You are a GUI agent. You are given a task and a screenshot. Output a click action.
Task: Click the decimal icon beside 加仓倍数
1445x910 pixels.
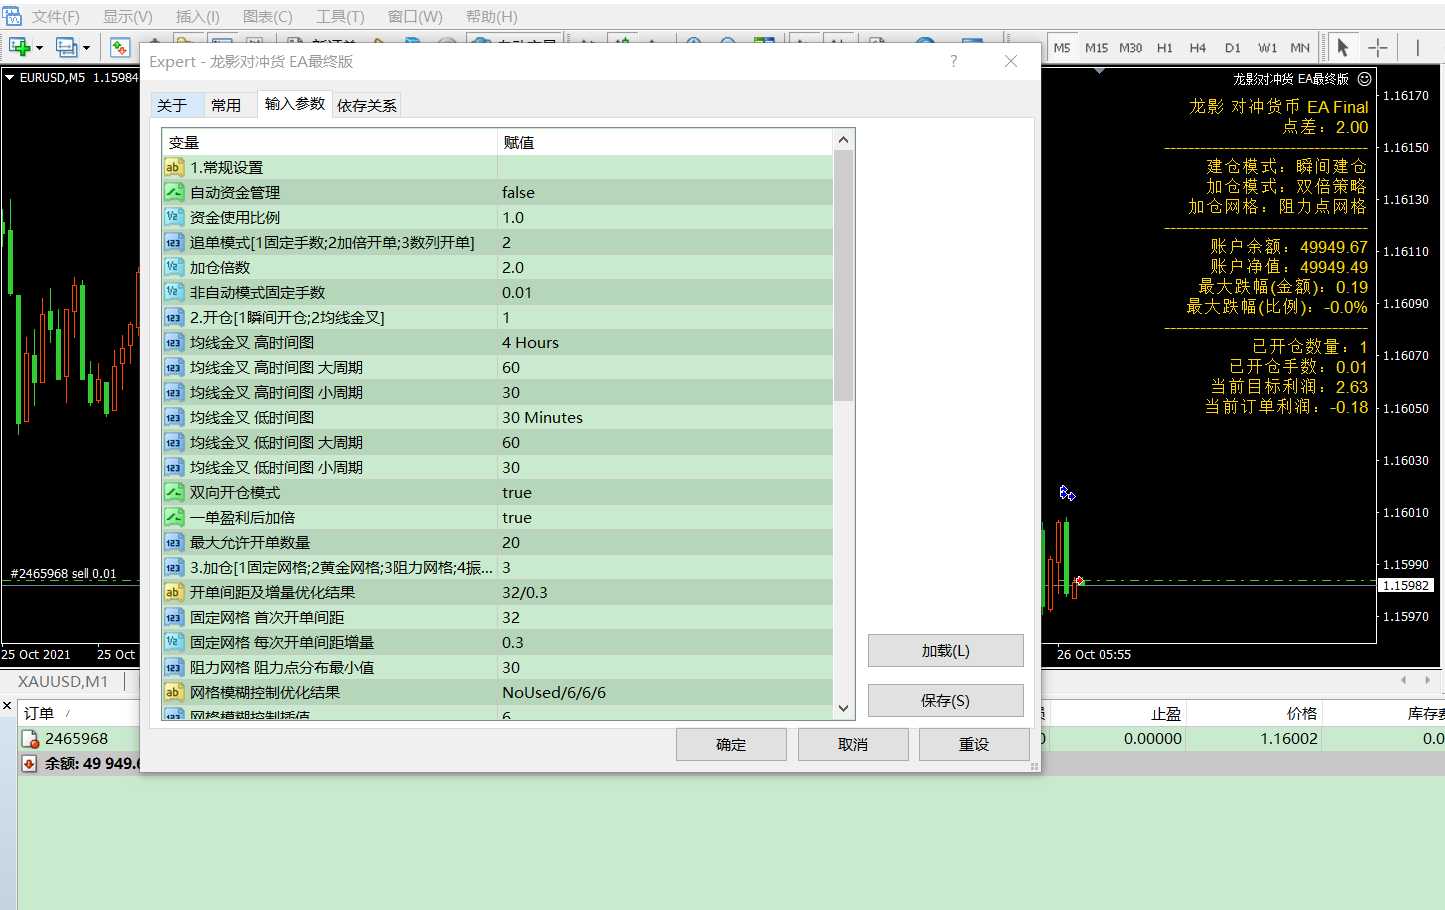(174, 267)
